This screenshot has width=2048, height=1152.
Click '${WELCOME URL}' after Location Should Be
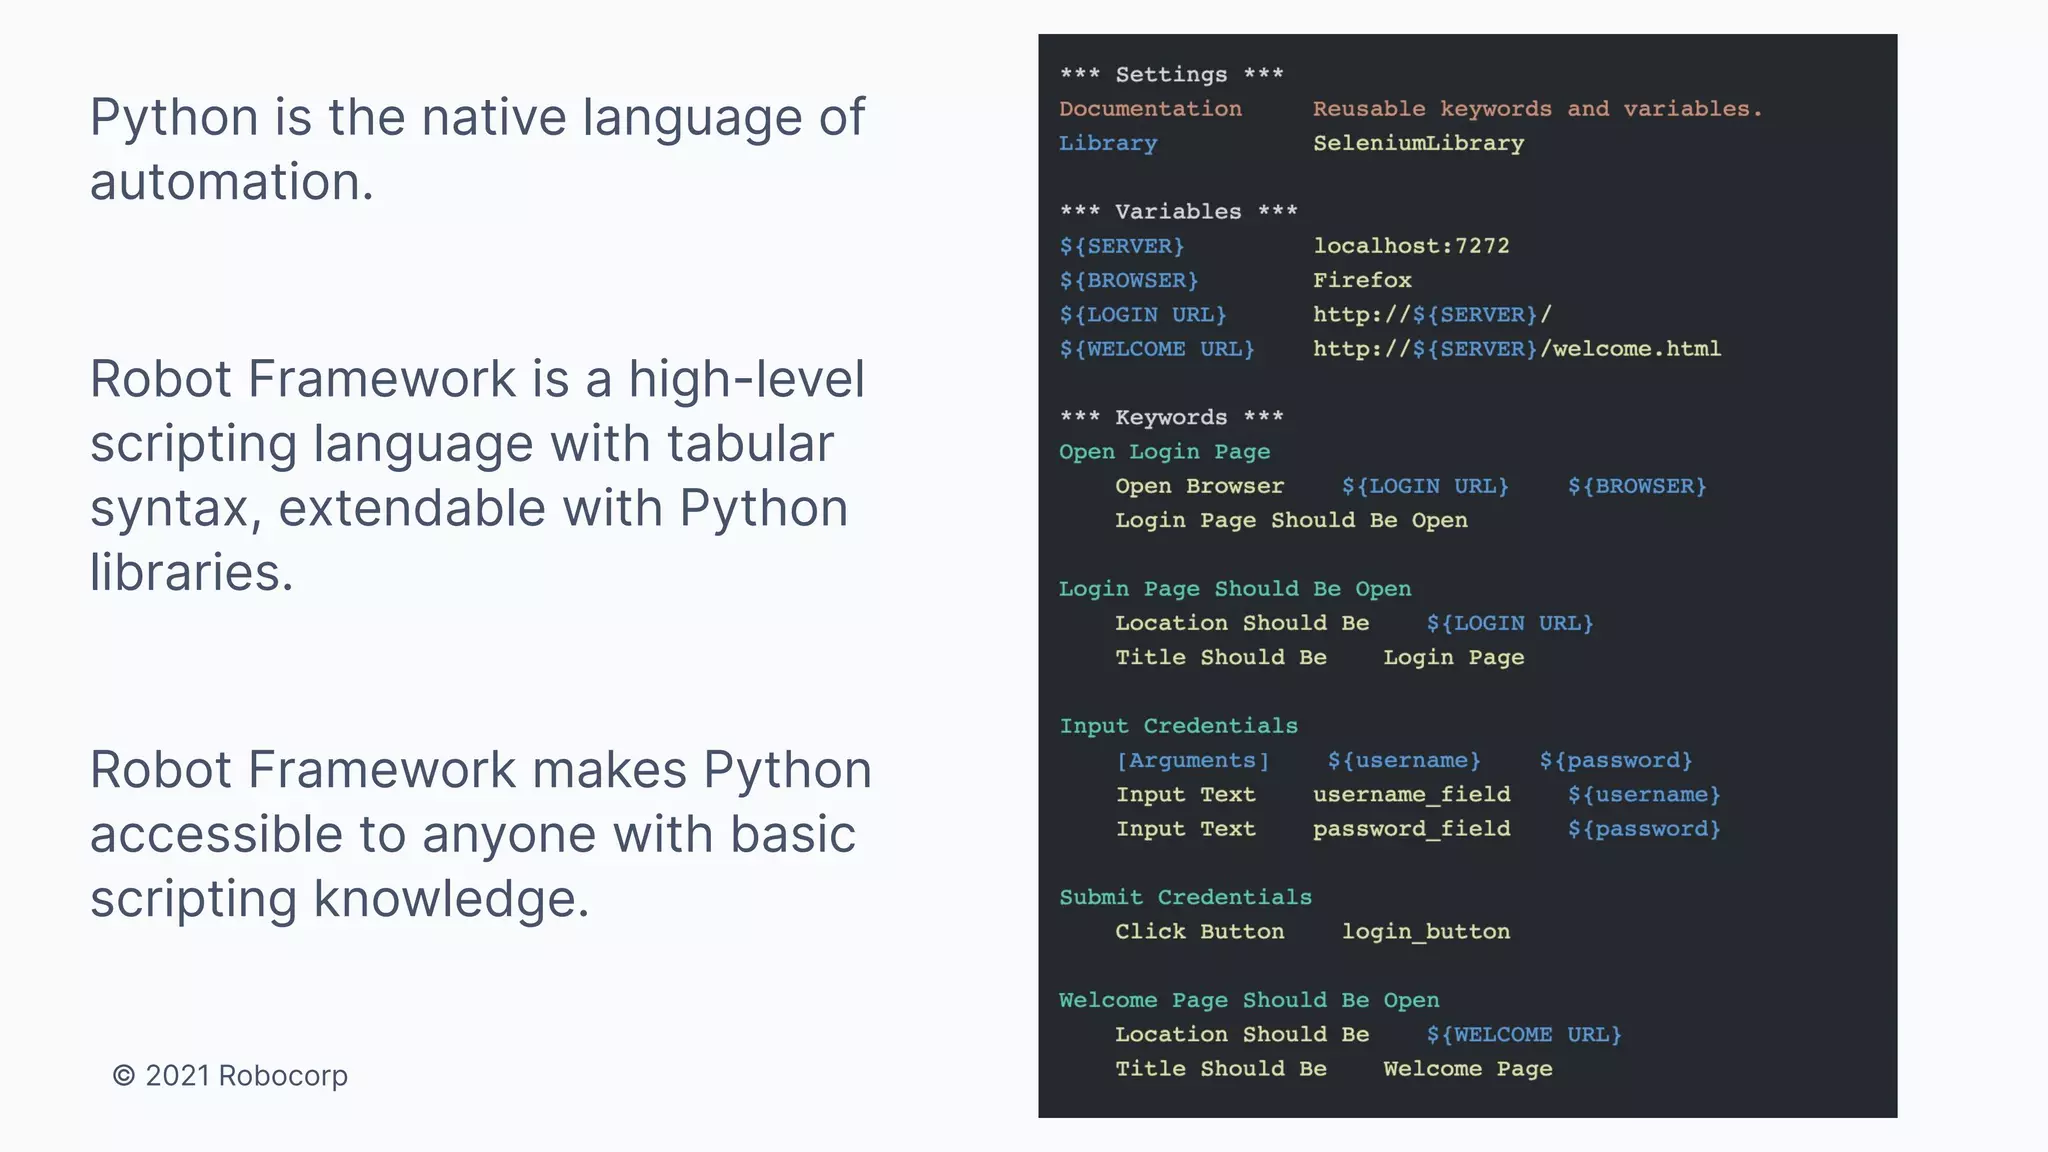pyautogui.click(x=1523, y=1034)
